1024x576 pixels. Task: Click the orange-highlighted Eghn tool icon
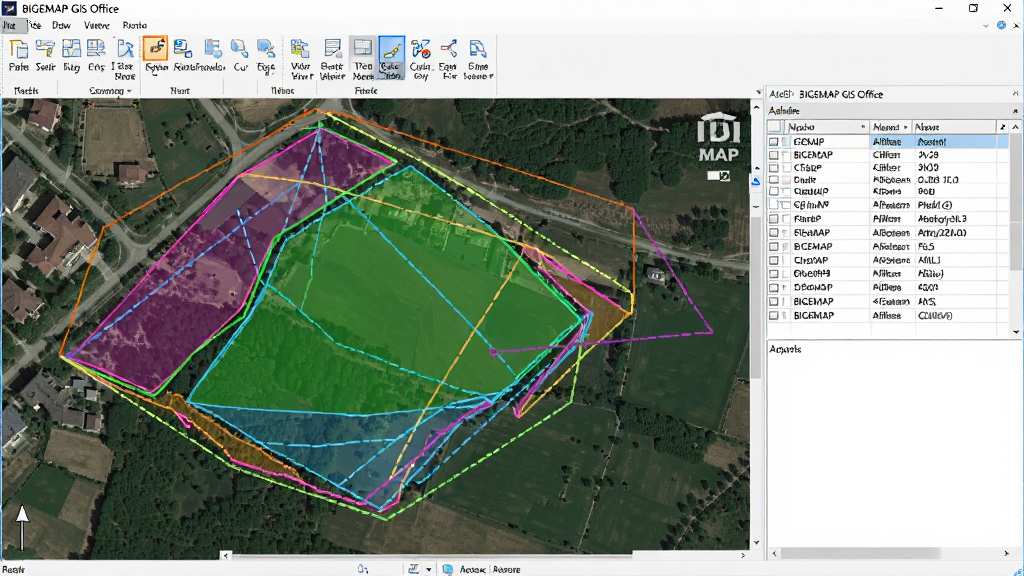(155, 50)
